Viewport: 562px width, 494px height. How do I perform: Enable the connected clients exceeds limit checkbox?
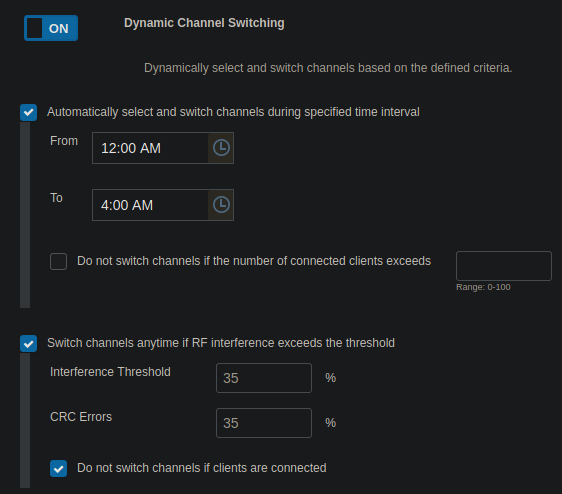pyautogui.click(x=58, y=261)
